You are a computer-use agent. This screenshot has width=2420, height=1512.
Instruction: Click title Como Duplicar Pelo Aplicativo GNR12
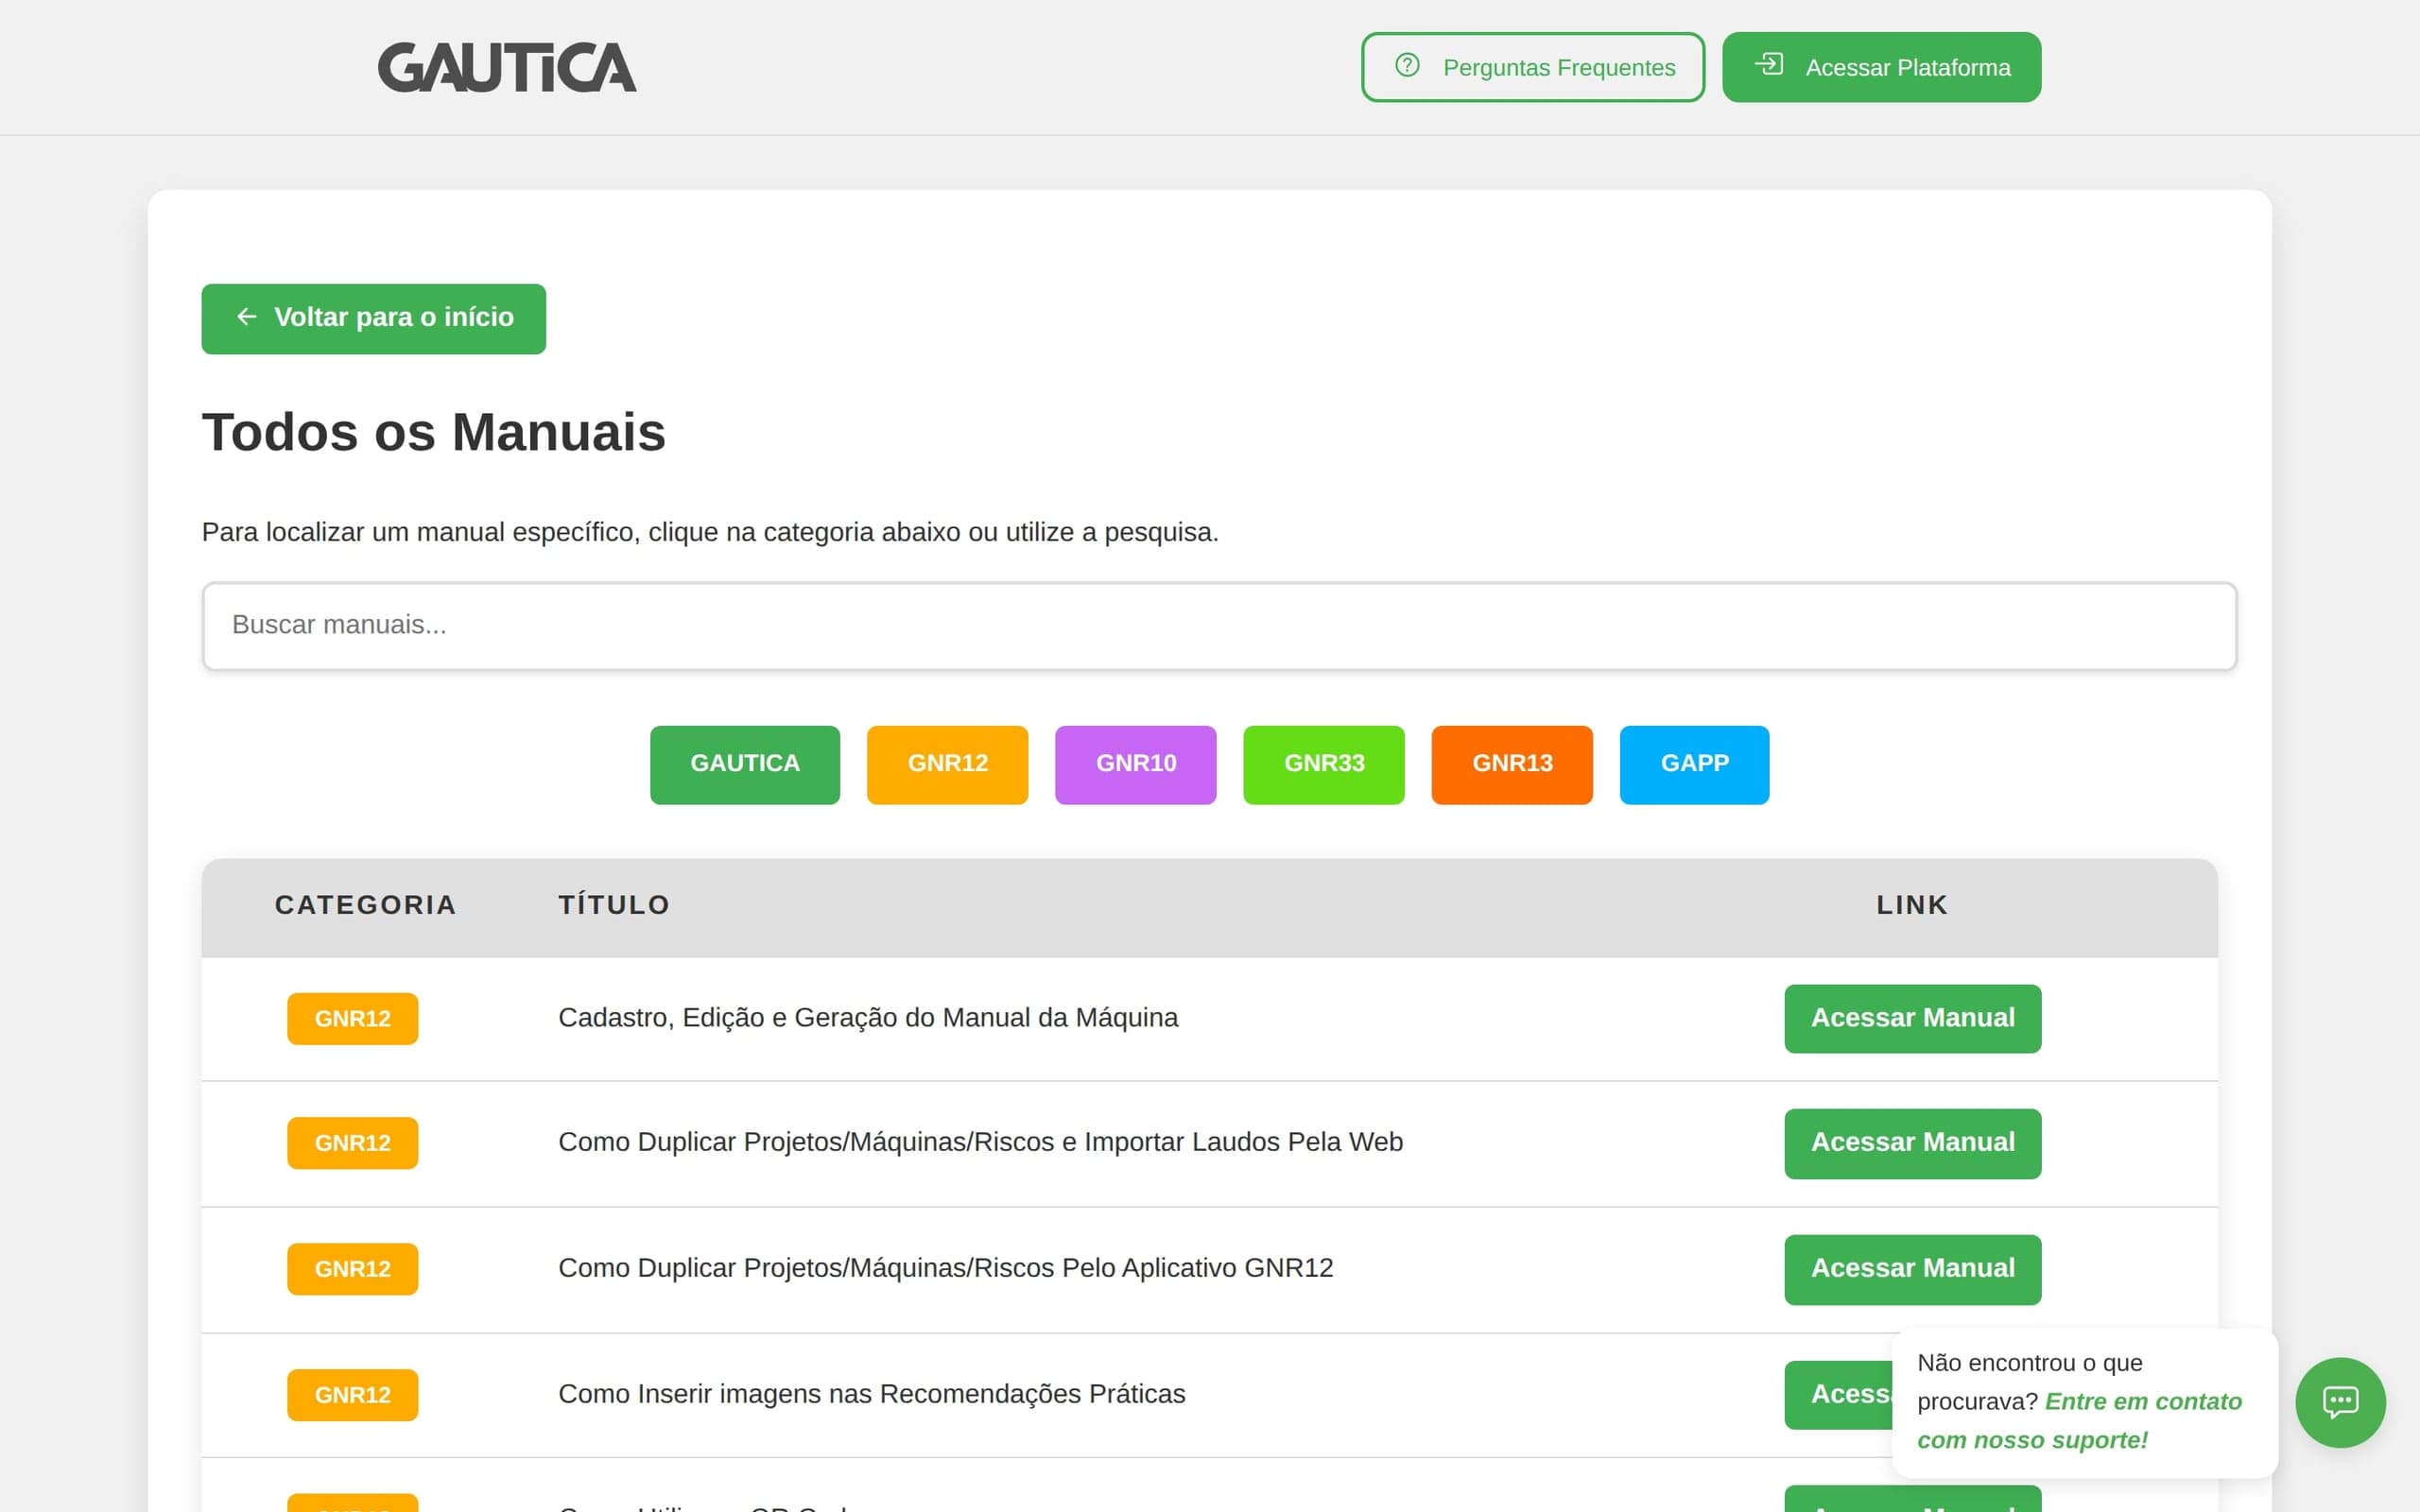click(945, 1268)
